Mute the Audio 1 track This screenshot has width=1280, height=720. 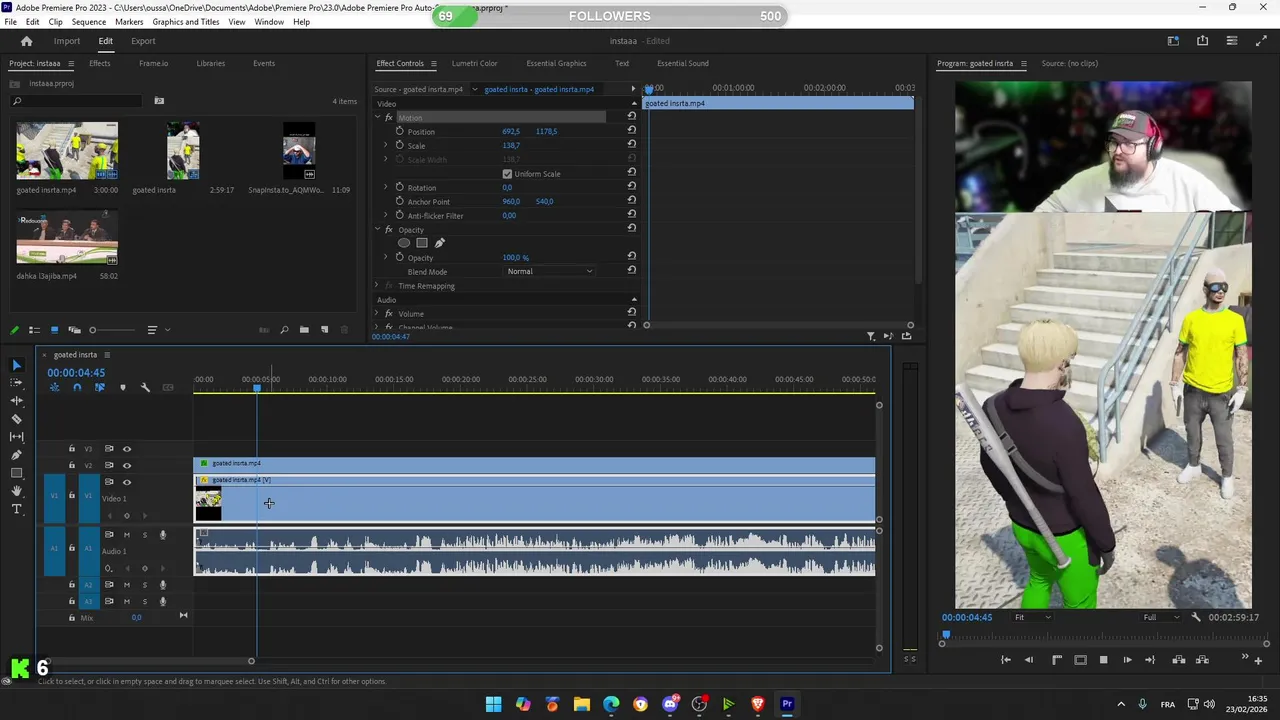tap(127, 535)
